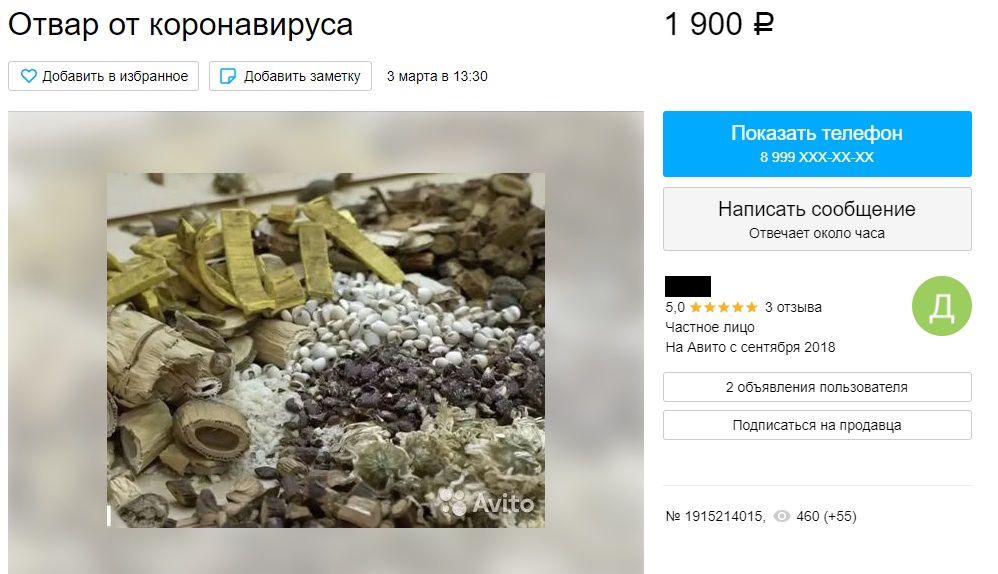The width and height of the screenshot is (998, 574).
Task: Subscribe via Подписаться на продавца
Action: pyautogui.click(x=817, y=425)
